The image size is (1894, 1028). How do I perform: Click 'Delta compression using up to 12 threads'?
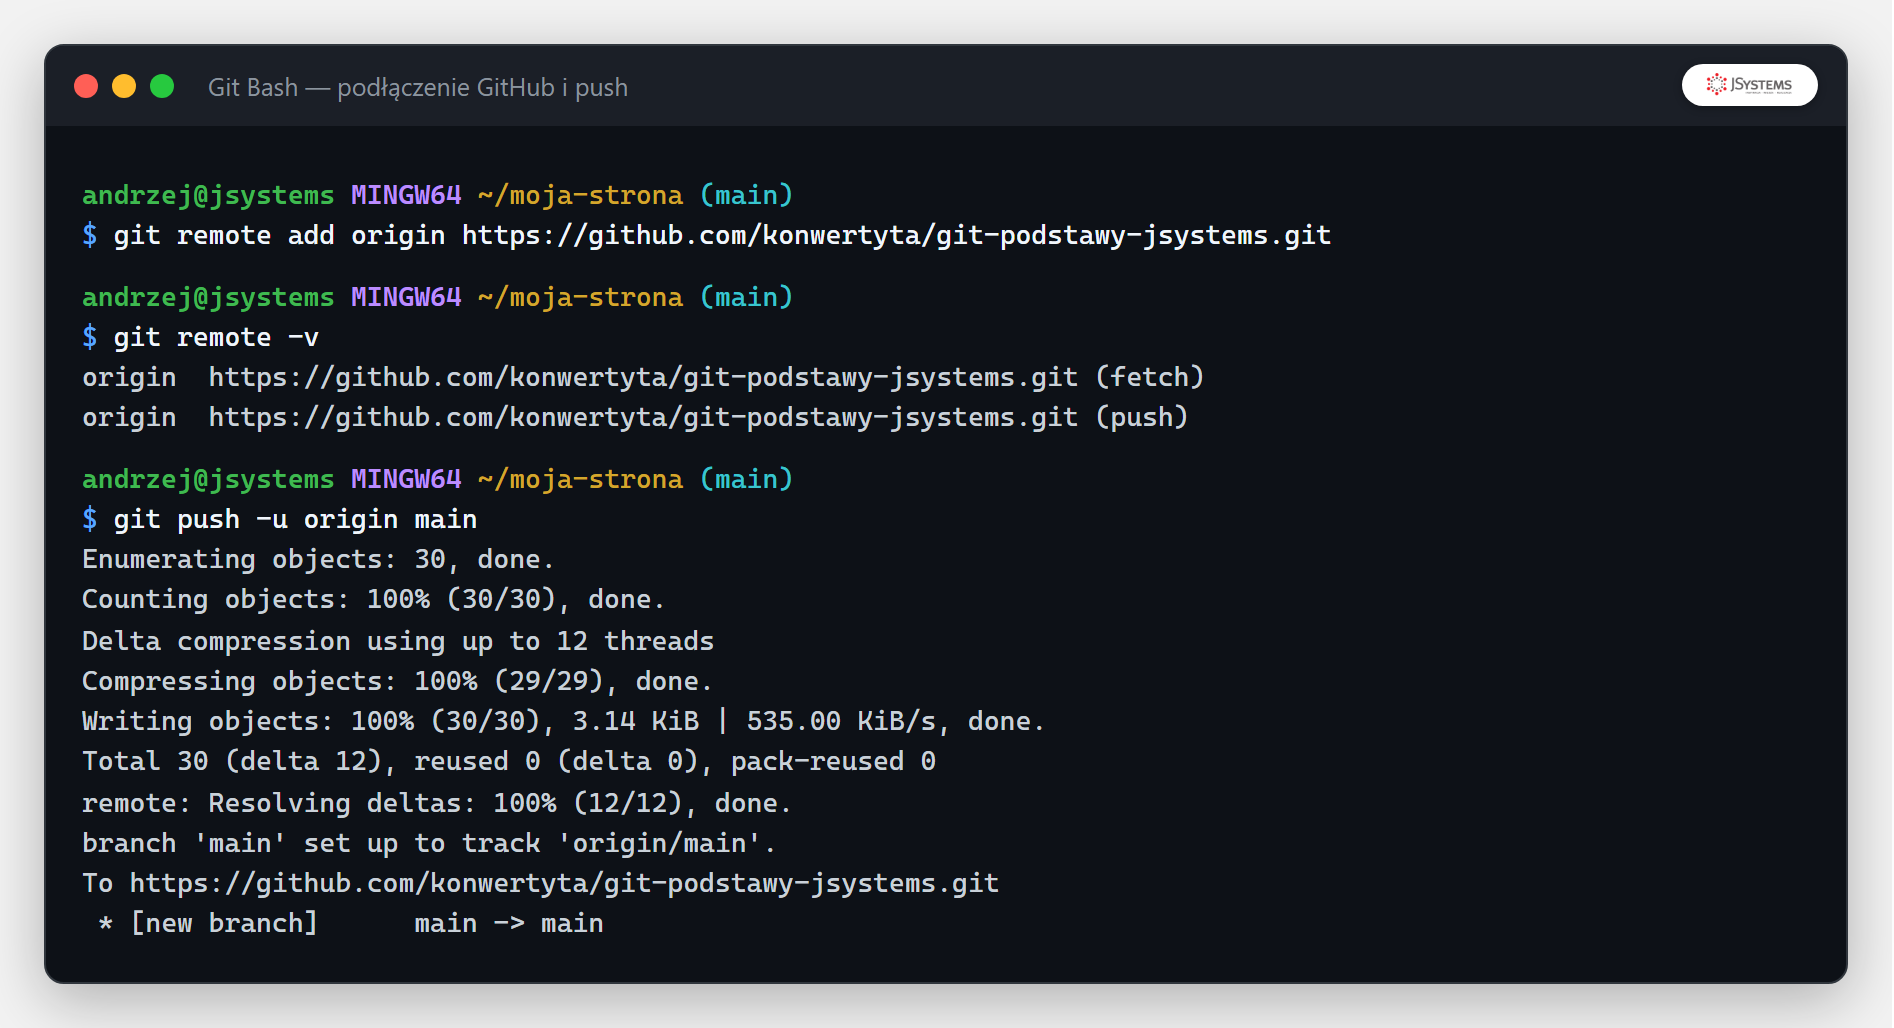coord(398,642)
